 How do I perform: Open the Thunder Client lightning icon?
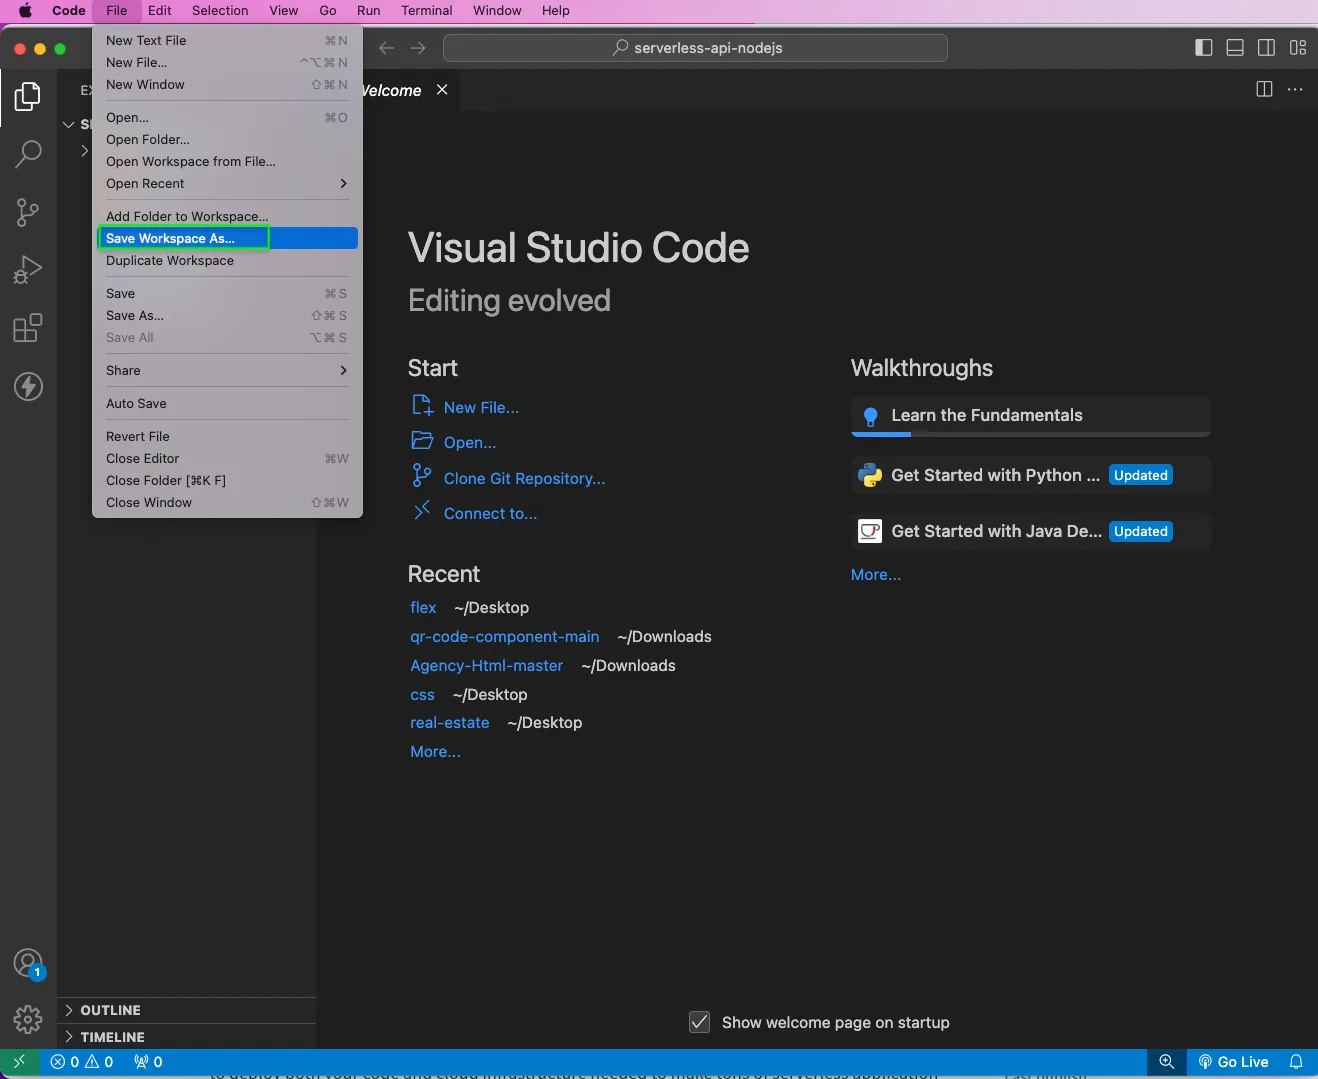(28, 386)
